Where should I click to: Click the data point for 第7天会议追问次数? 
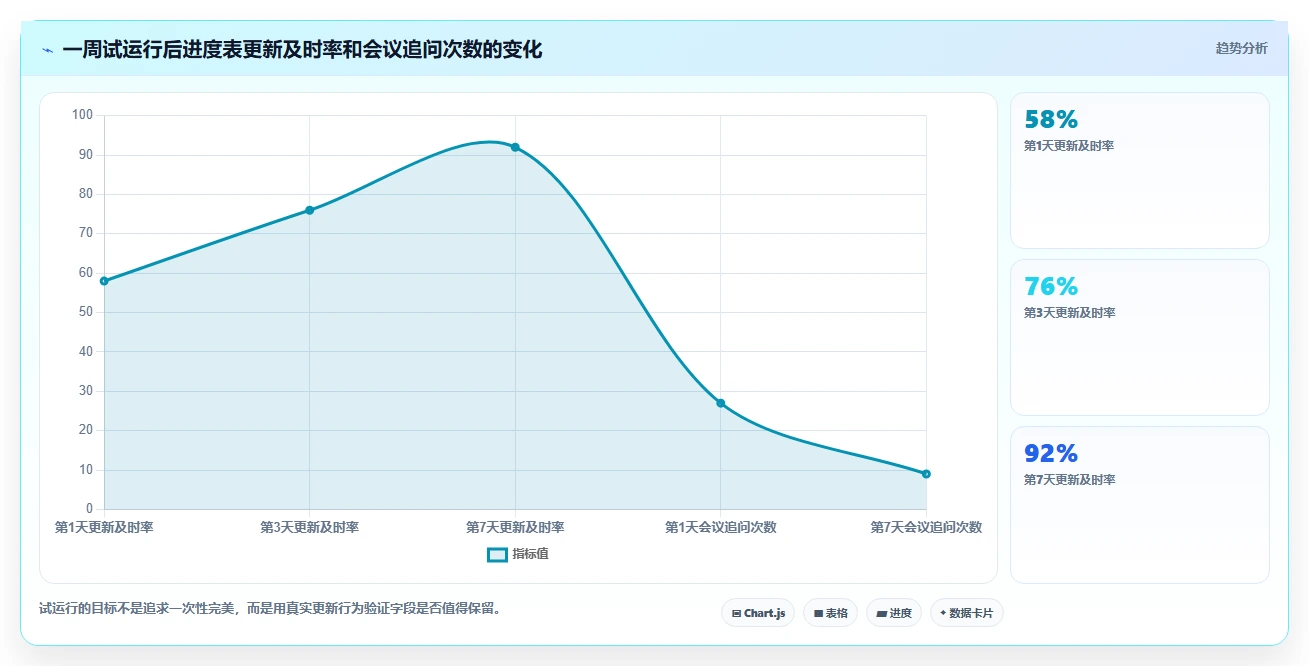pos(926,474)
